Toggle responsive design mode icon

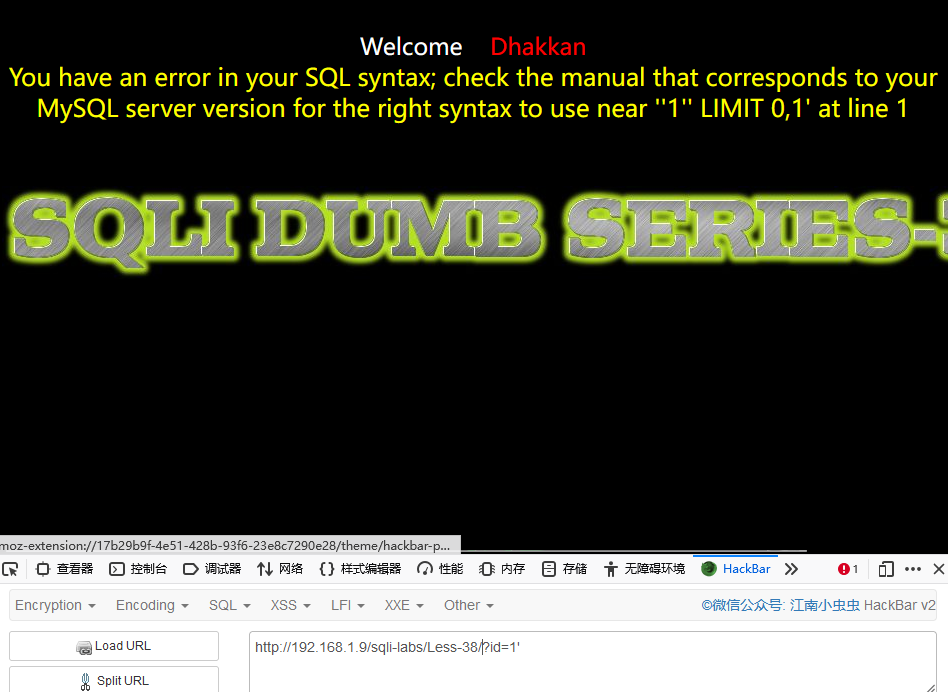coord(886,569)
